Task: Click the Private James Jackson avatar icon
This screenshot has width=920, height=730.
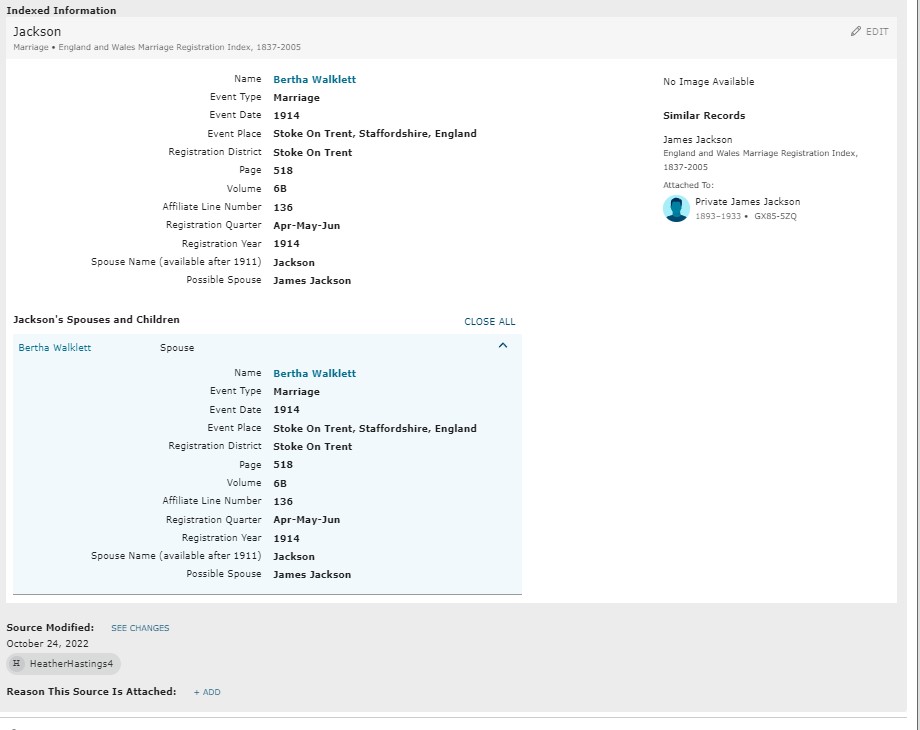Action: pyautogui.click(x=676, y=208)
